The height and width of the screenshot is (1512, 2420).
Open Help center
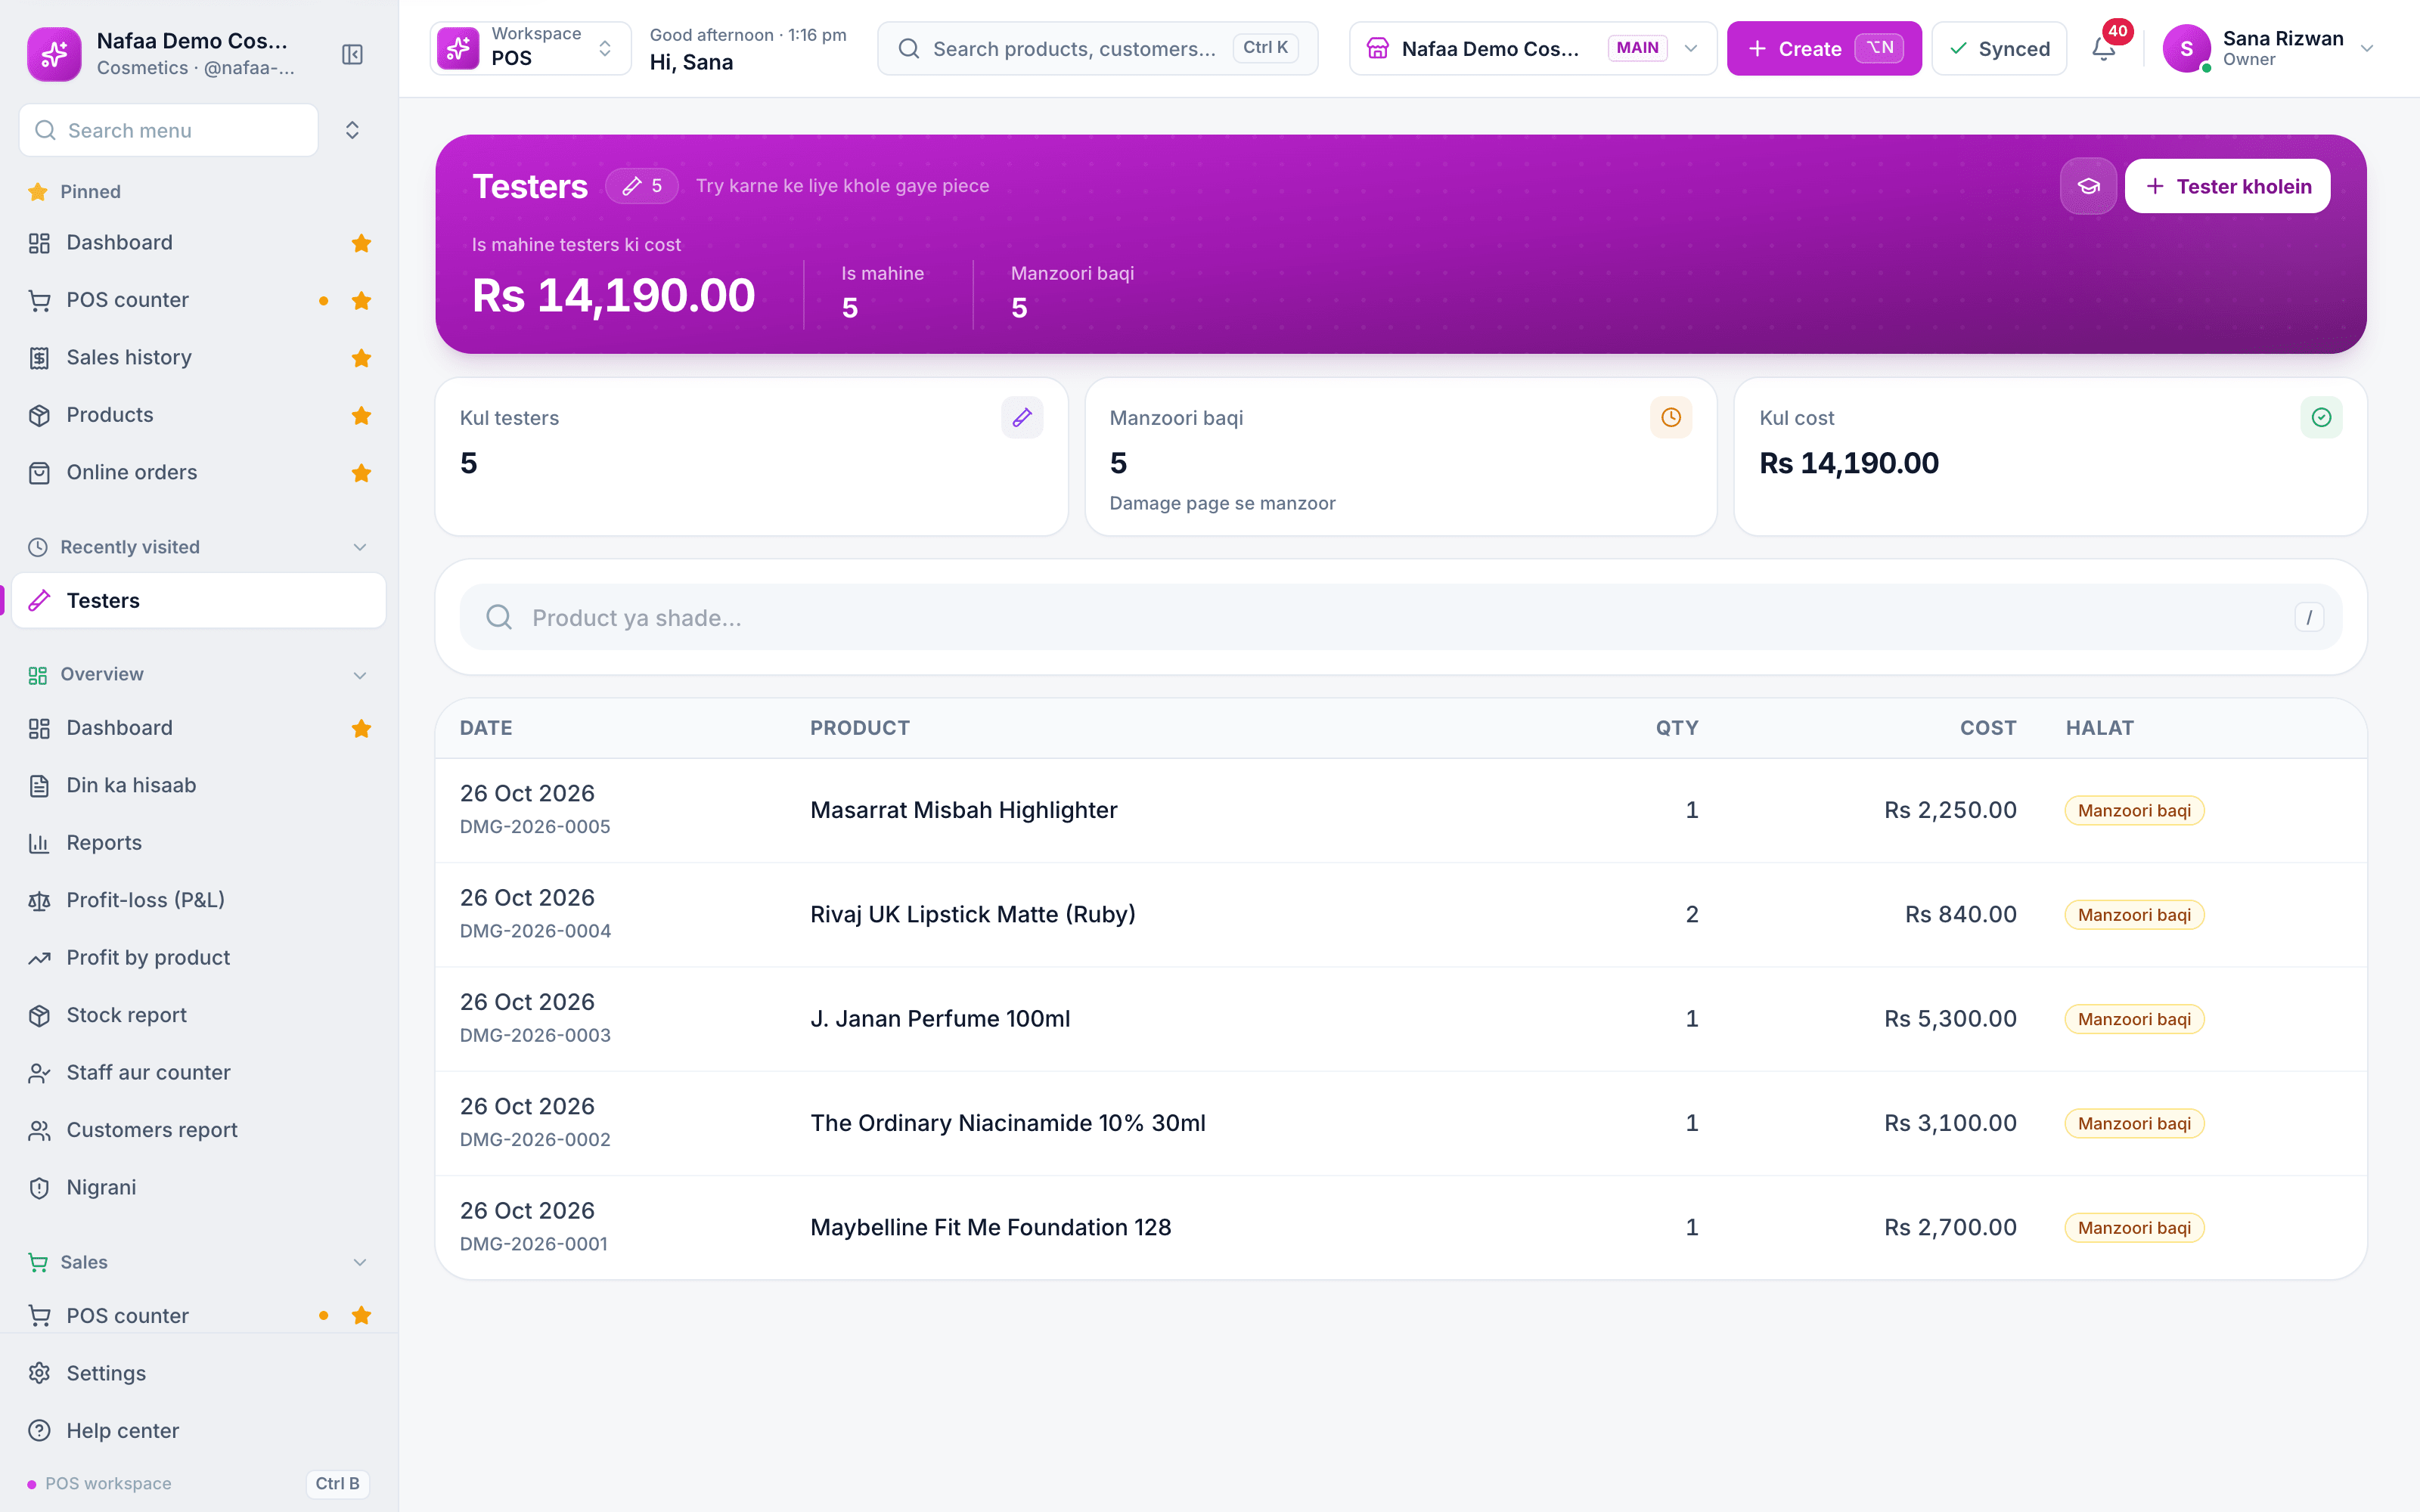pyautogui.click(x=199, y=1431)
